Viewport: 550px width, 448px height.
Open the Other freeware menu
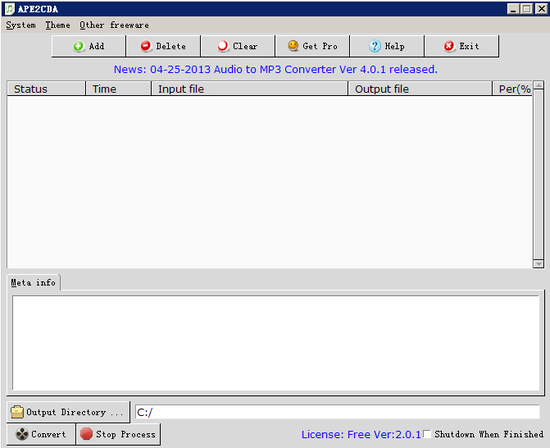[114, 25]
